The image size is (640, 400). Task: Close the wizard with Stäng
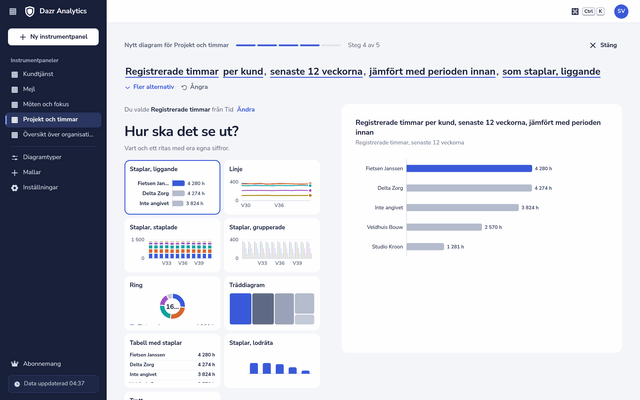click(x=603, y=45)
